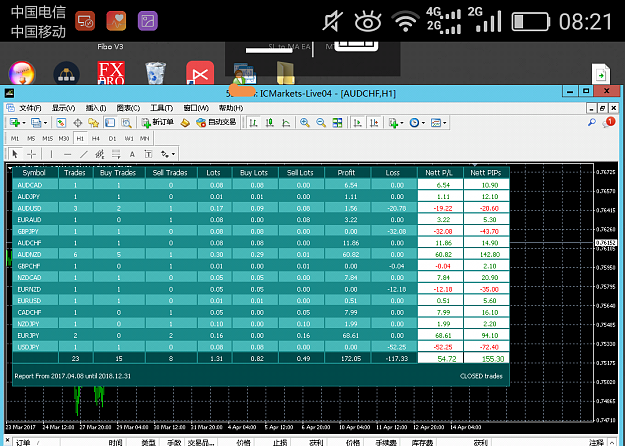Open the 图表(C) menu

(x=128, y=108)
